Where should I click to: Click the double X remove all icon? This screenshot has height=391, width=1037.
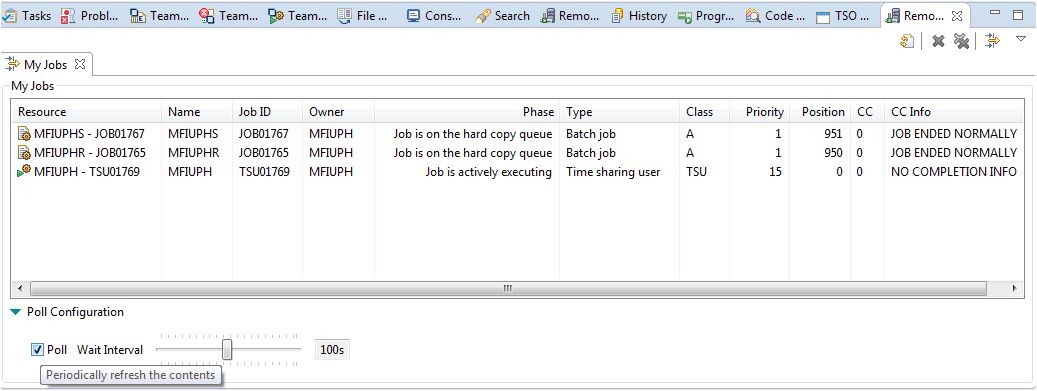click(961, 41)
